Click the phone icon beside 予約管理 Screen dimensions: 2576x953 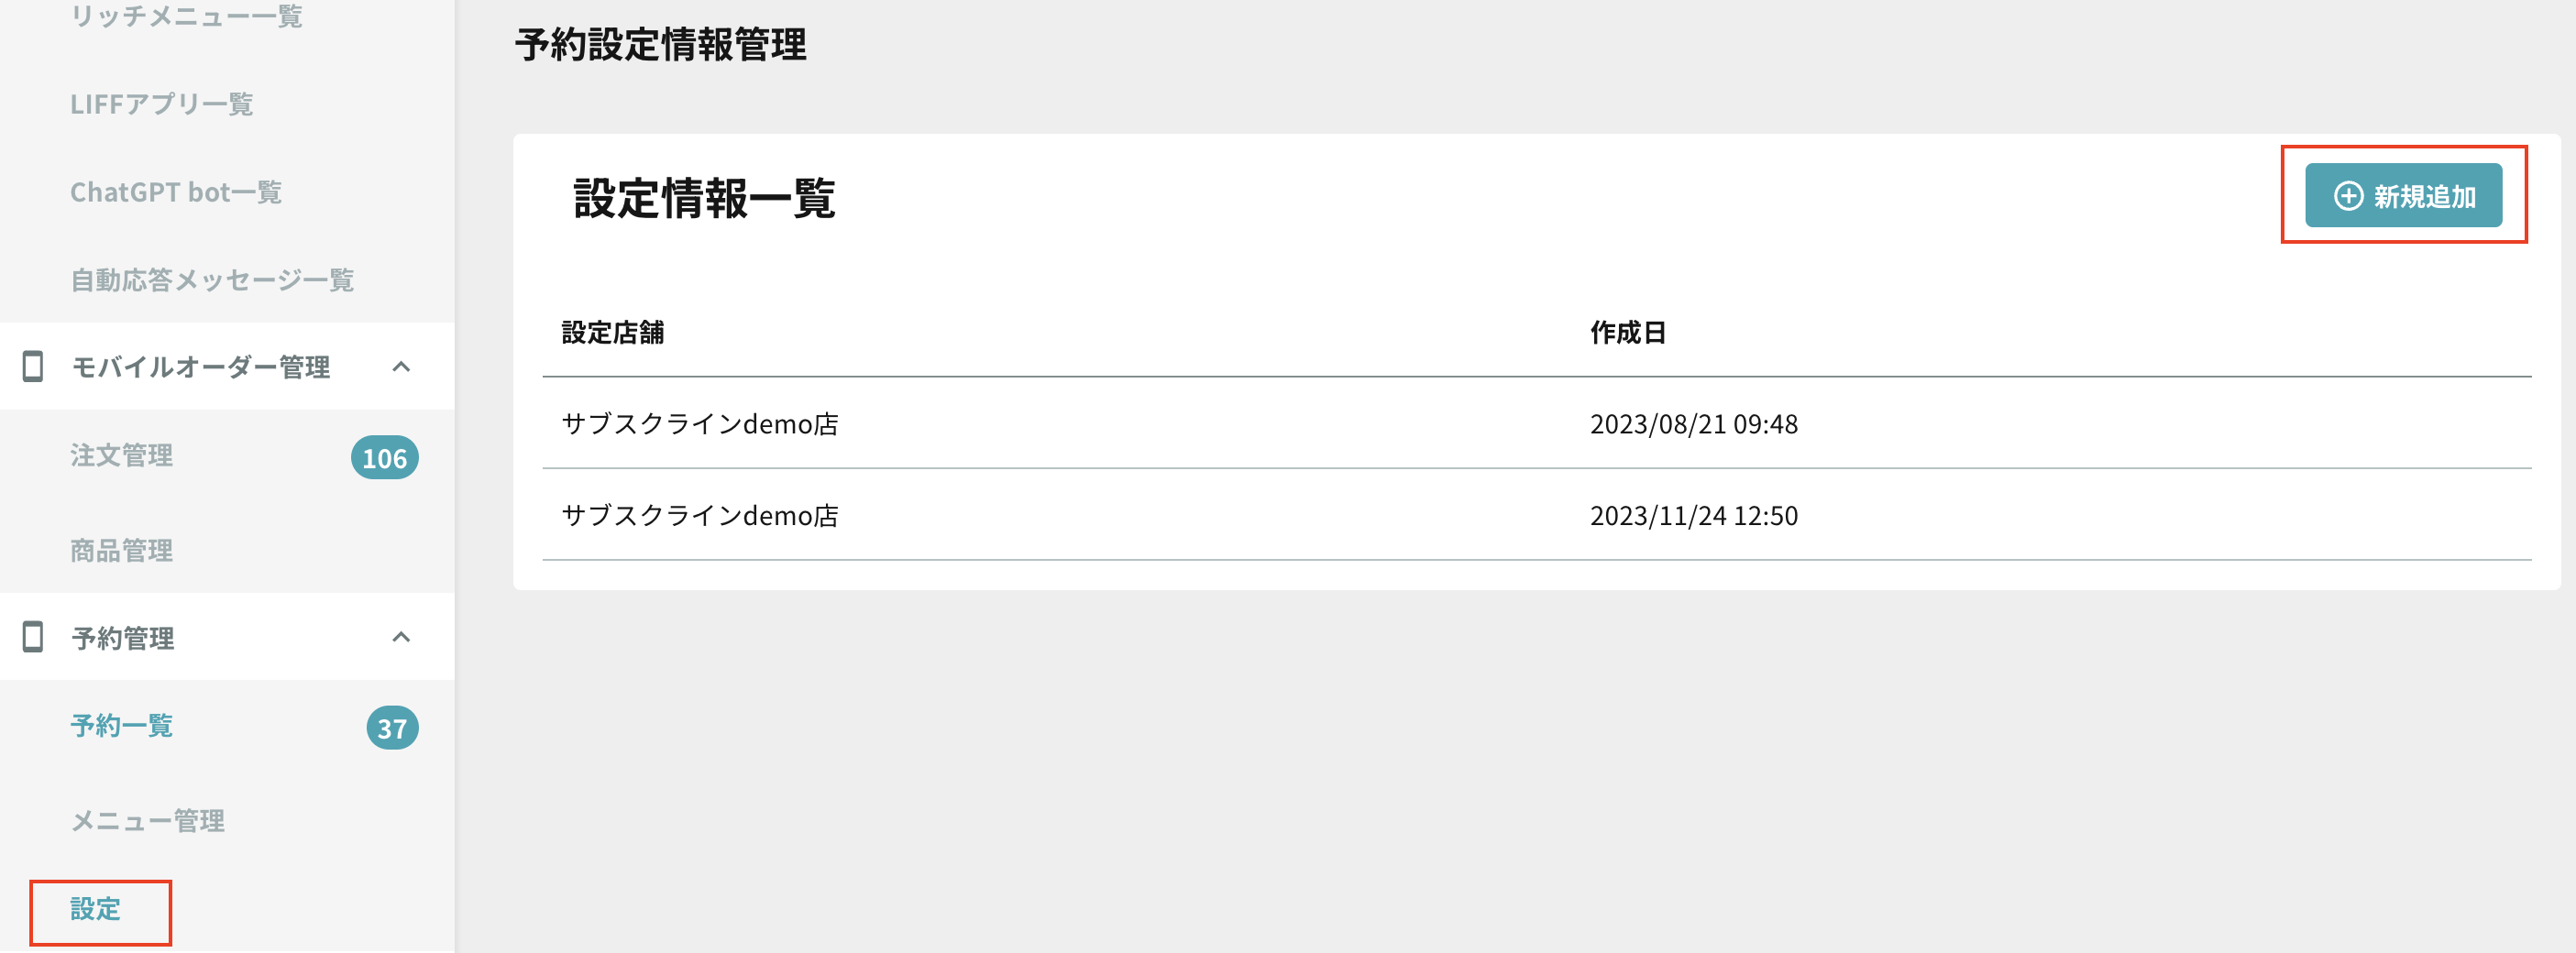point(33,637)
